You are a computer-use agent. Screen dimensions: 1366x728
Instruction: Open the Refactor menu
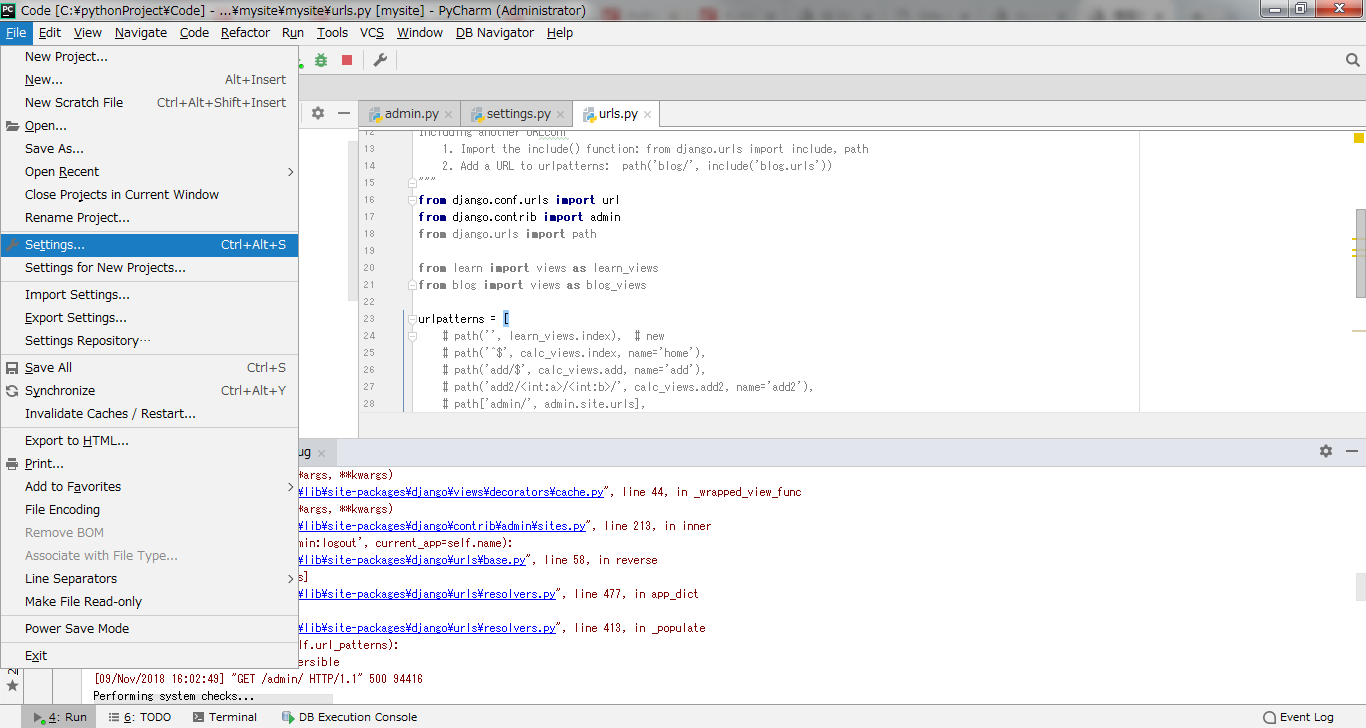[245, 33]
